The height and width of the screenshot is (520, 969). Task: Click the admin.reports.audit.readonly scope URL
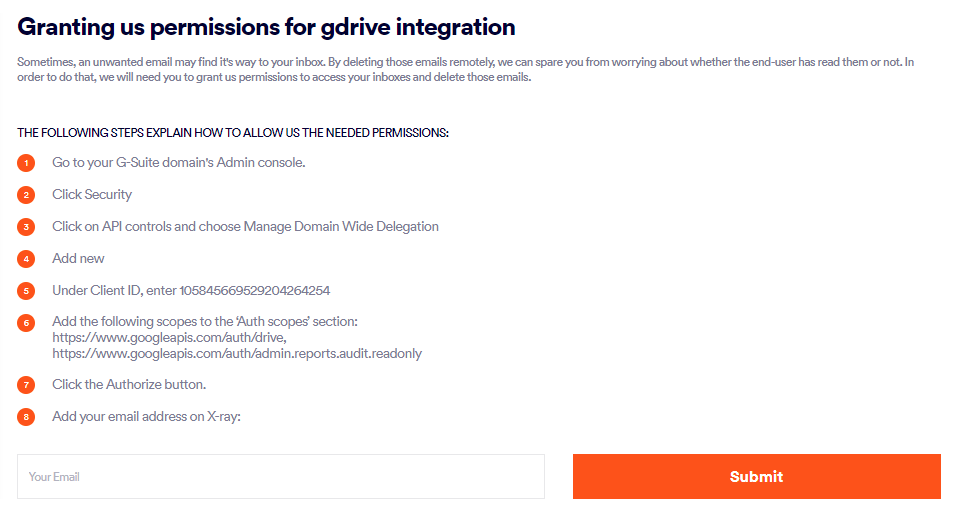(237, 353)
